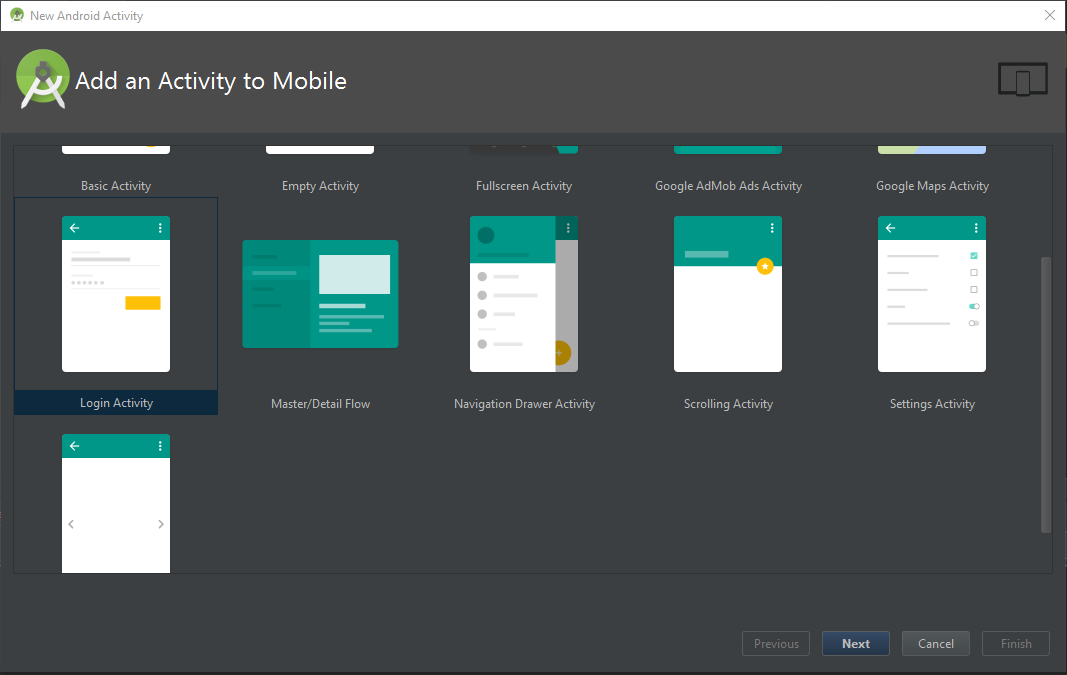This screenshot has width=1067, height=675.
Task: Click the Google Maps Activity thumbnail strip
Action: click(932, 150)
